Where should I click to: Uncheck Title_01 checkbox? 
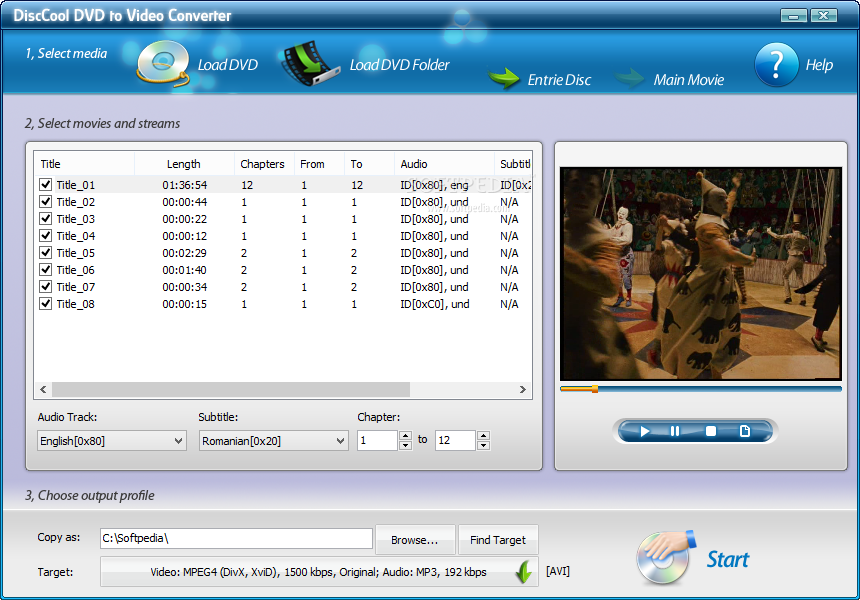[46, 185]
